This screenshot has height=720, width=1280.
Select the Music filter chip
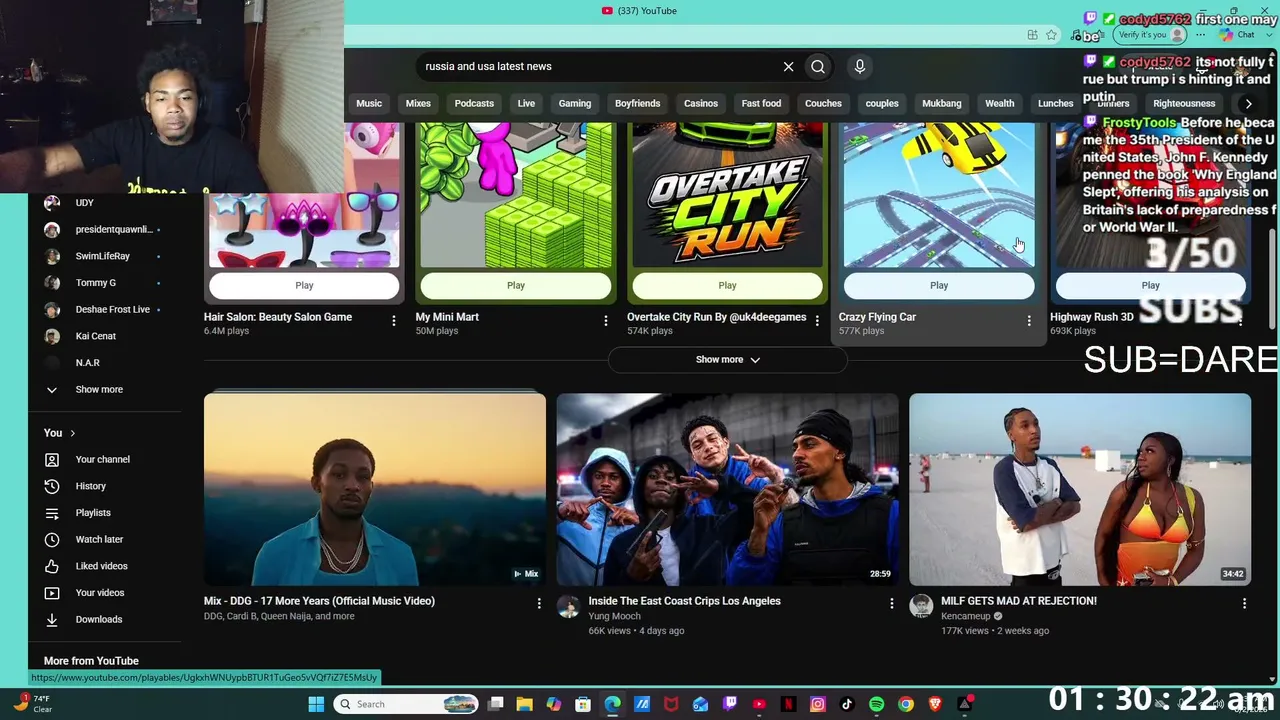click(x=369, y=103)
